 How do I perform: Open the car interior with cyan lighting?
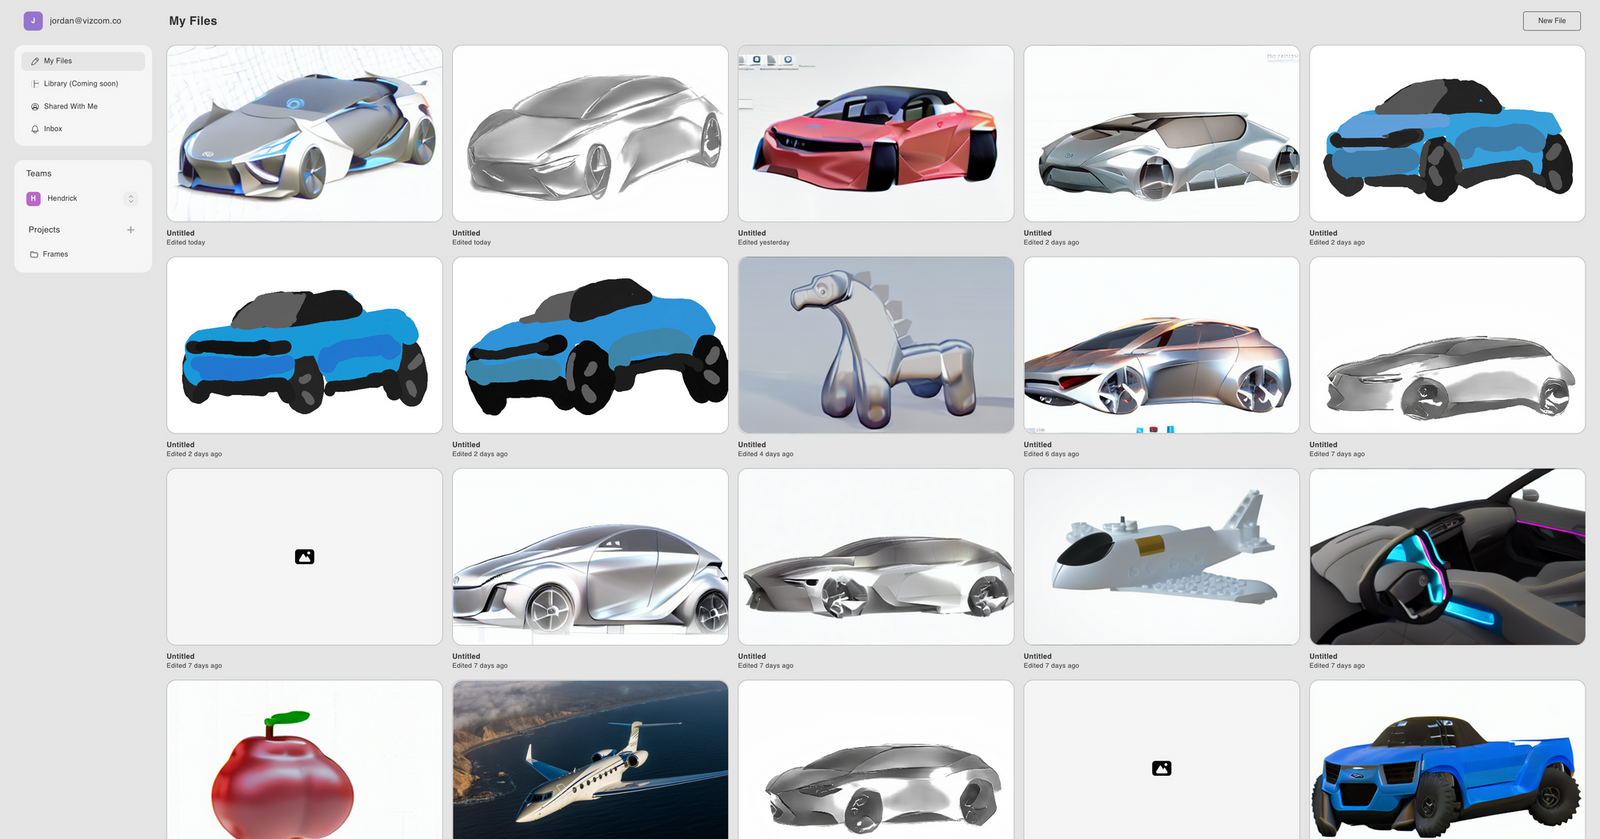pos(1447,557)
